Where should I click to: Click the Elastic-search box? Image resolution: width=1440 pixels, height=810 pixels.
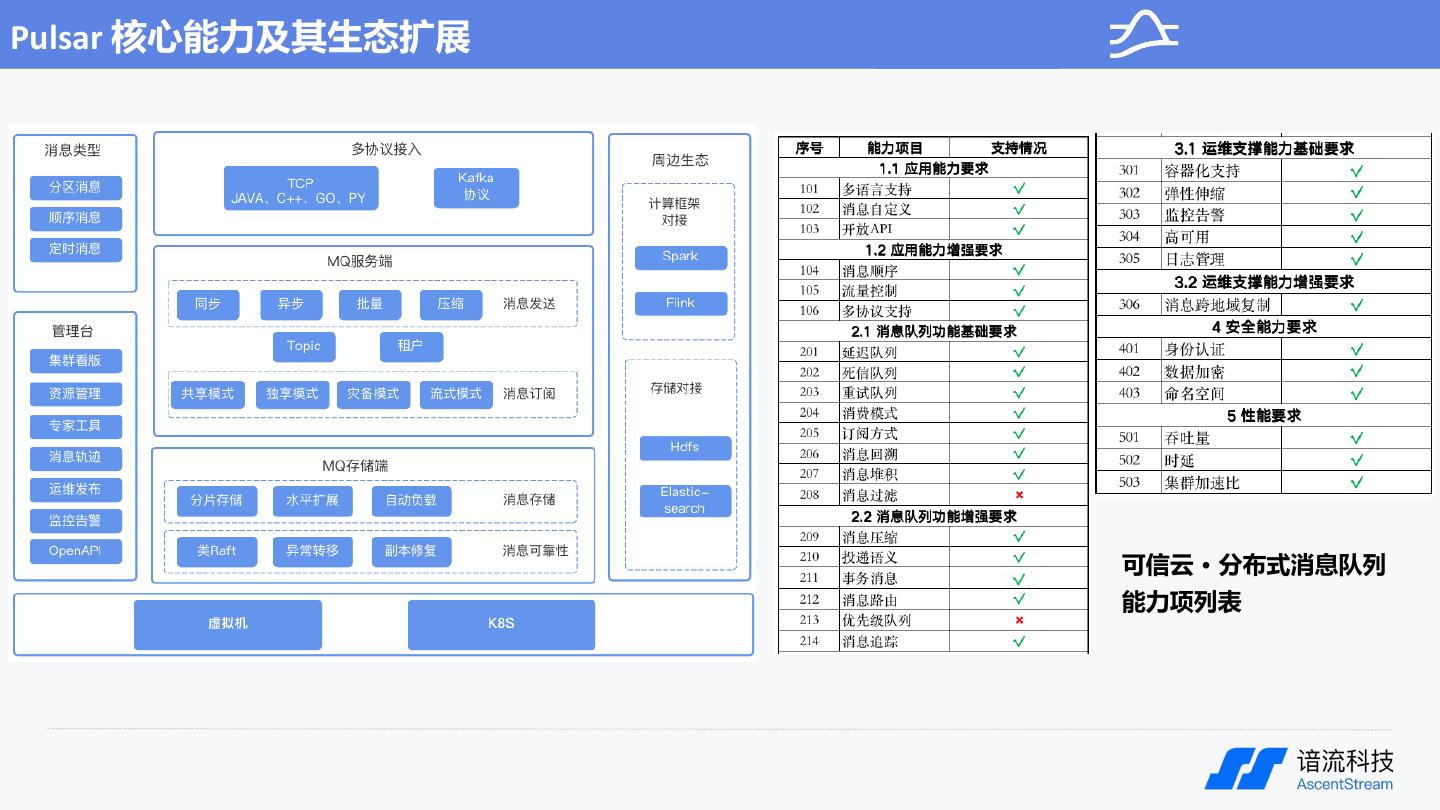click(686, 501)
